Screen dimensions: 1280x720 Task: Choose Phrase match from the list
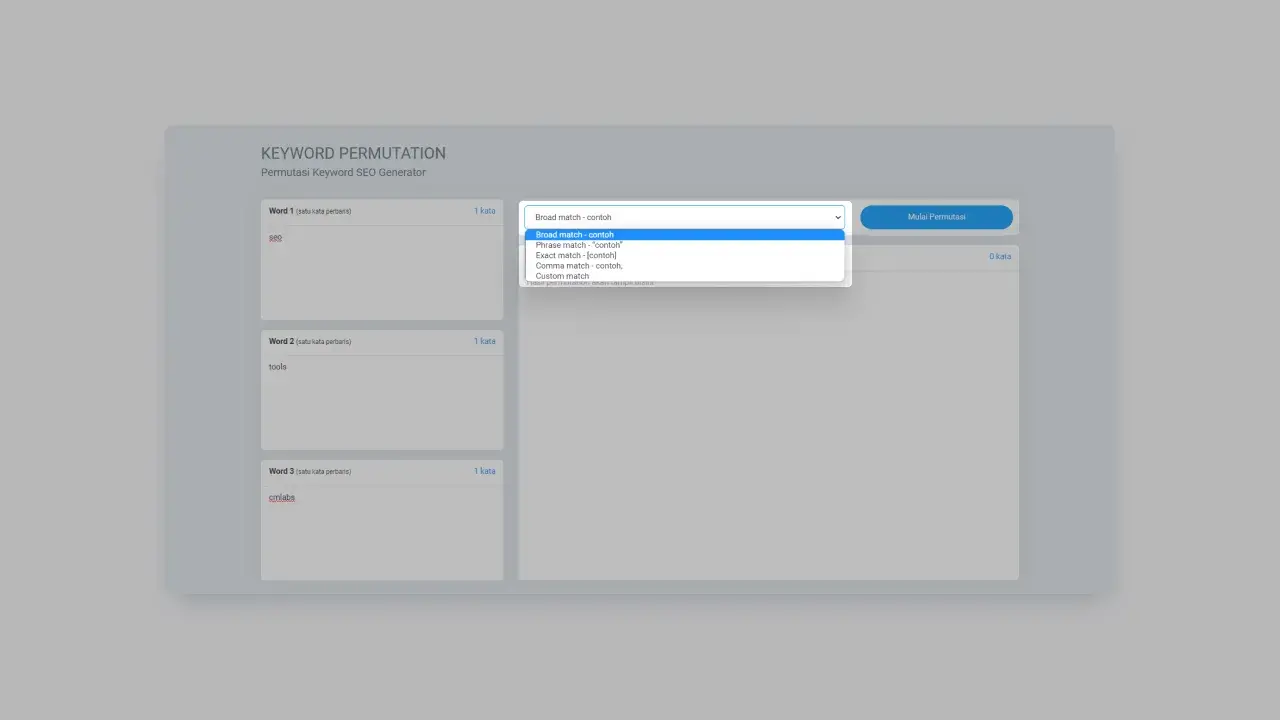coord(578,245)
